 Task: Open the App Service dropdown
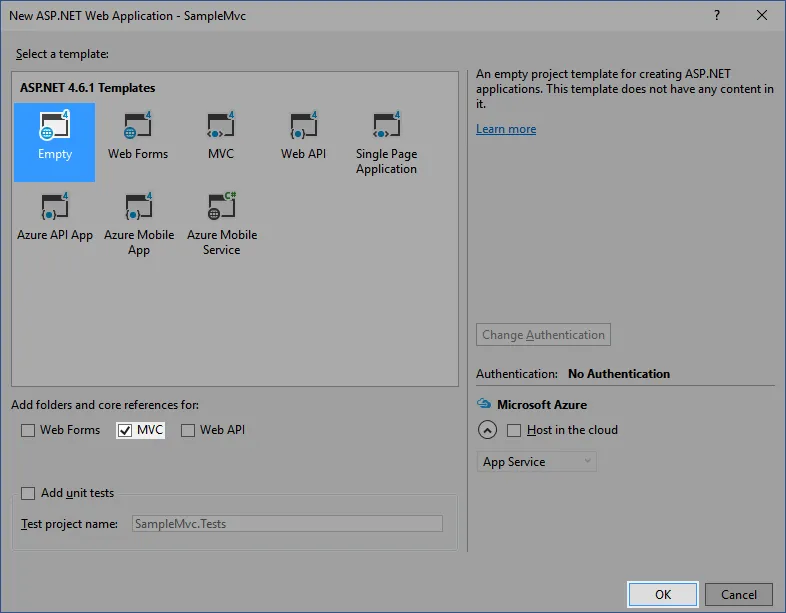536,462
